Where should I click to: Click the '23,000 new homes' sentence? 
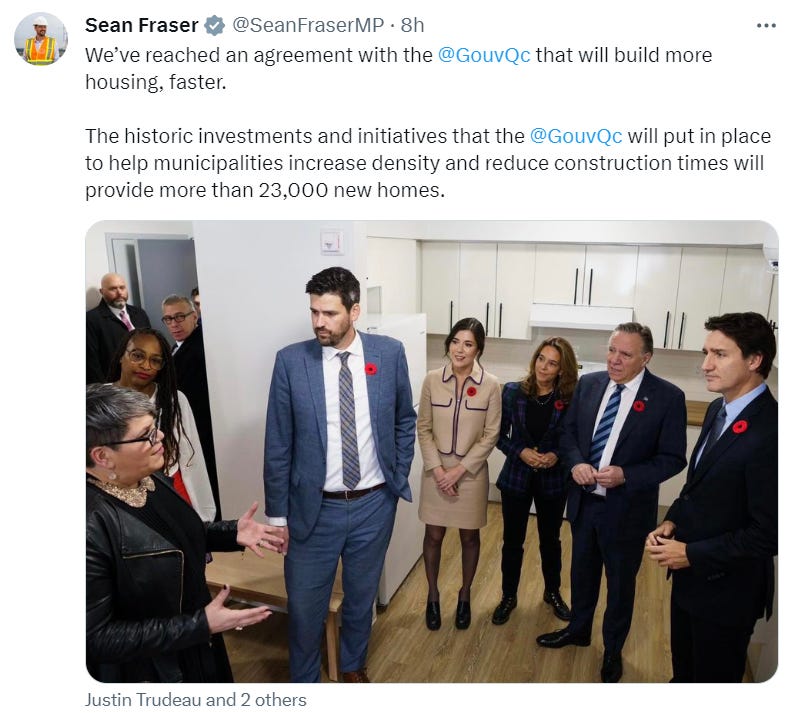[265, 190]
